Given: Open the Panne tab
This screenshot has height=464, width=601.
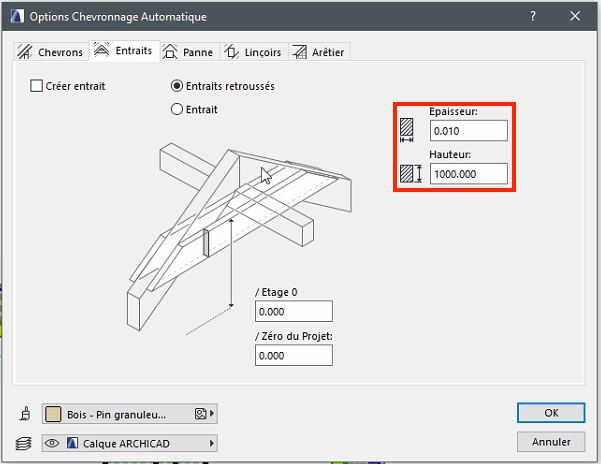Looking at the screenshot, I should (x=189, y=52).
